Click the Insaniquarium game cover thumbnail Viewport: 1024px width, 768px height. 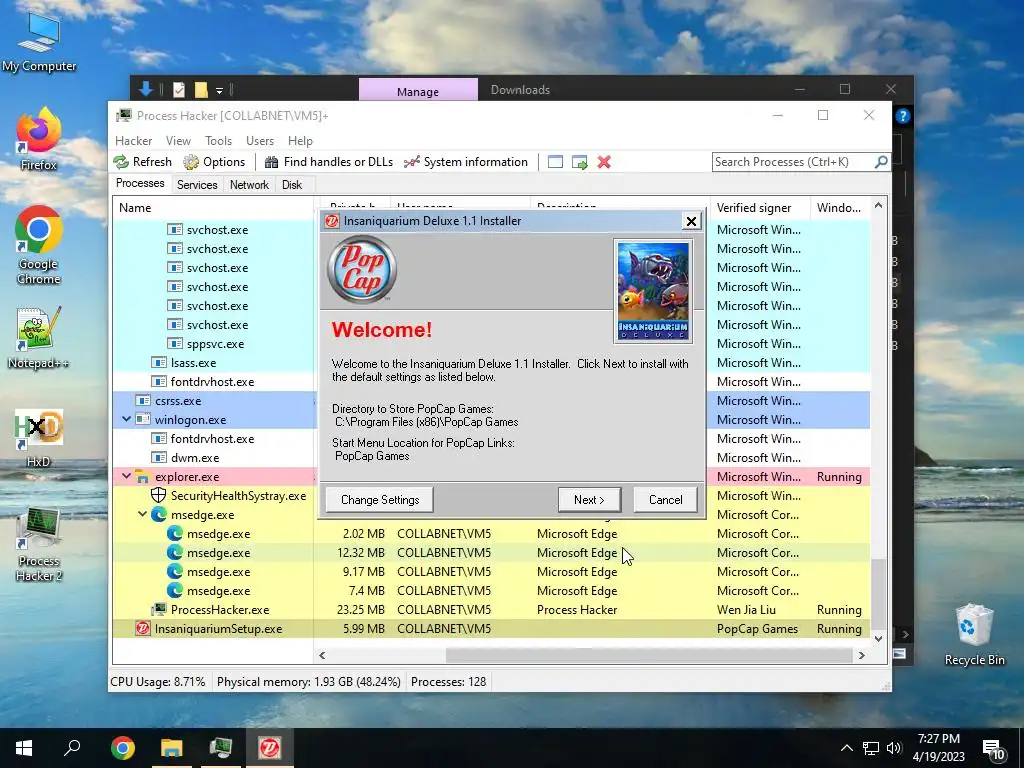653,291
